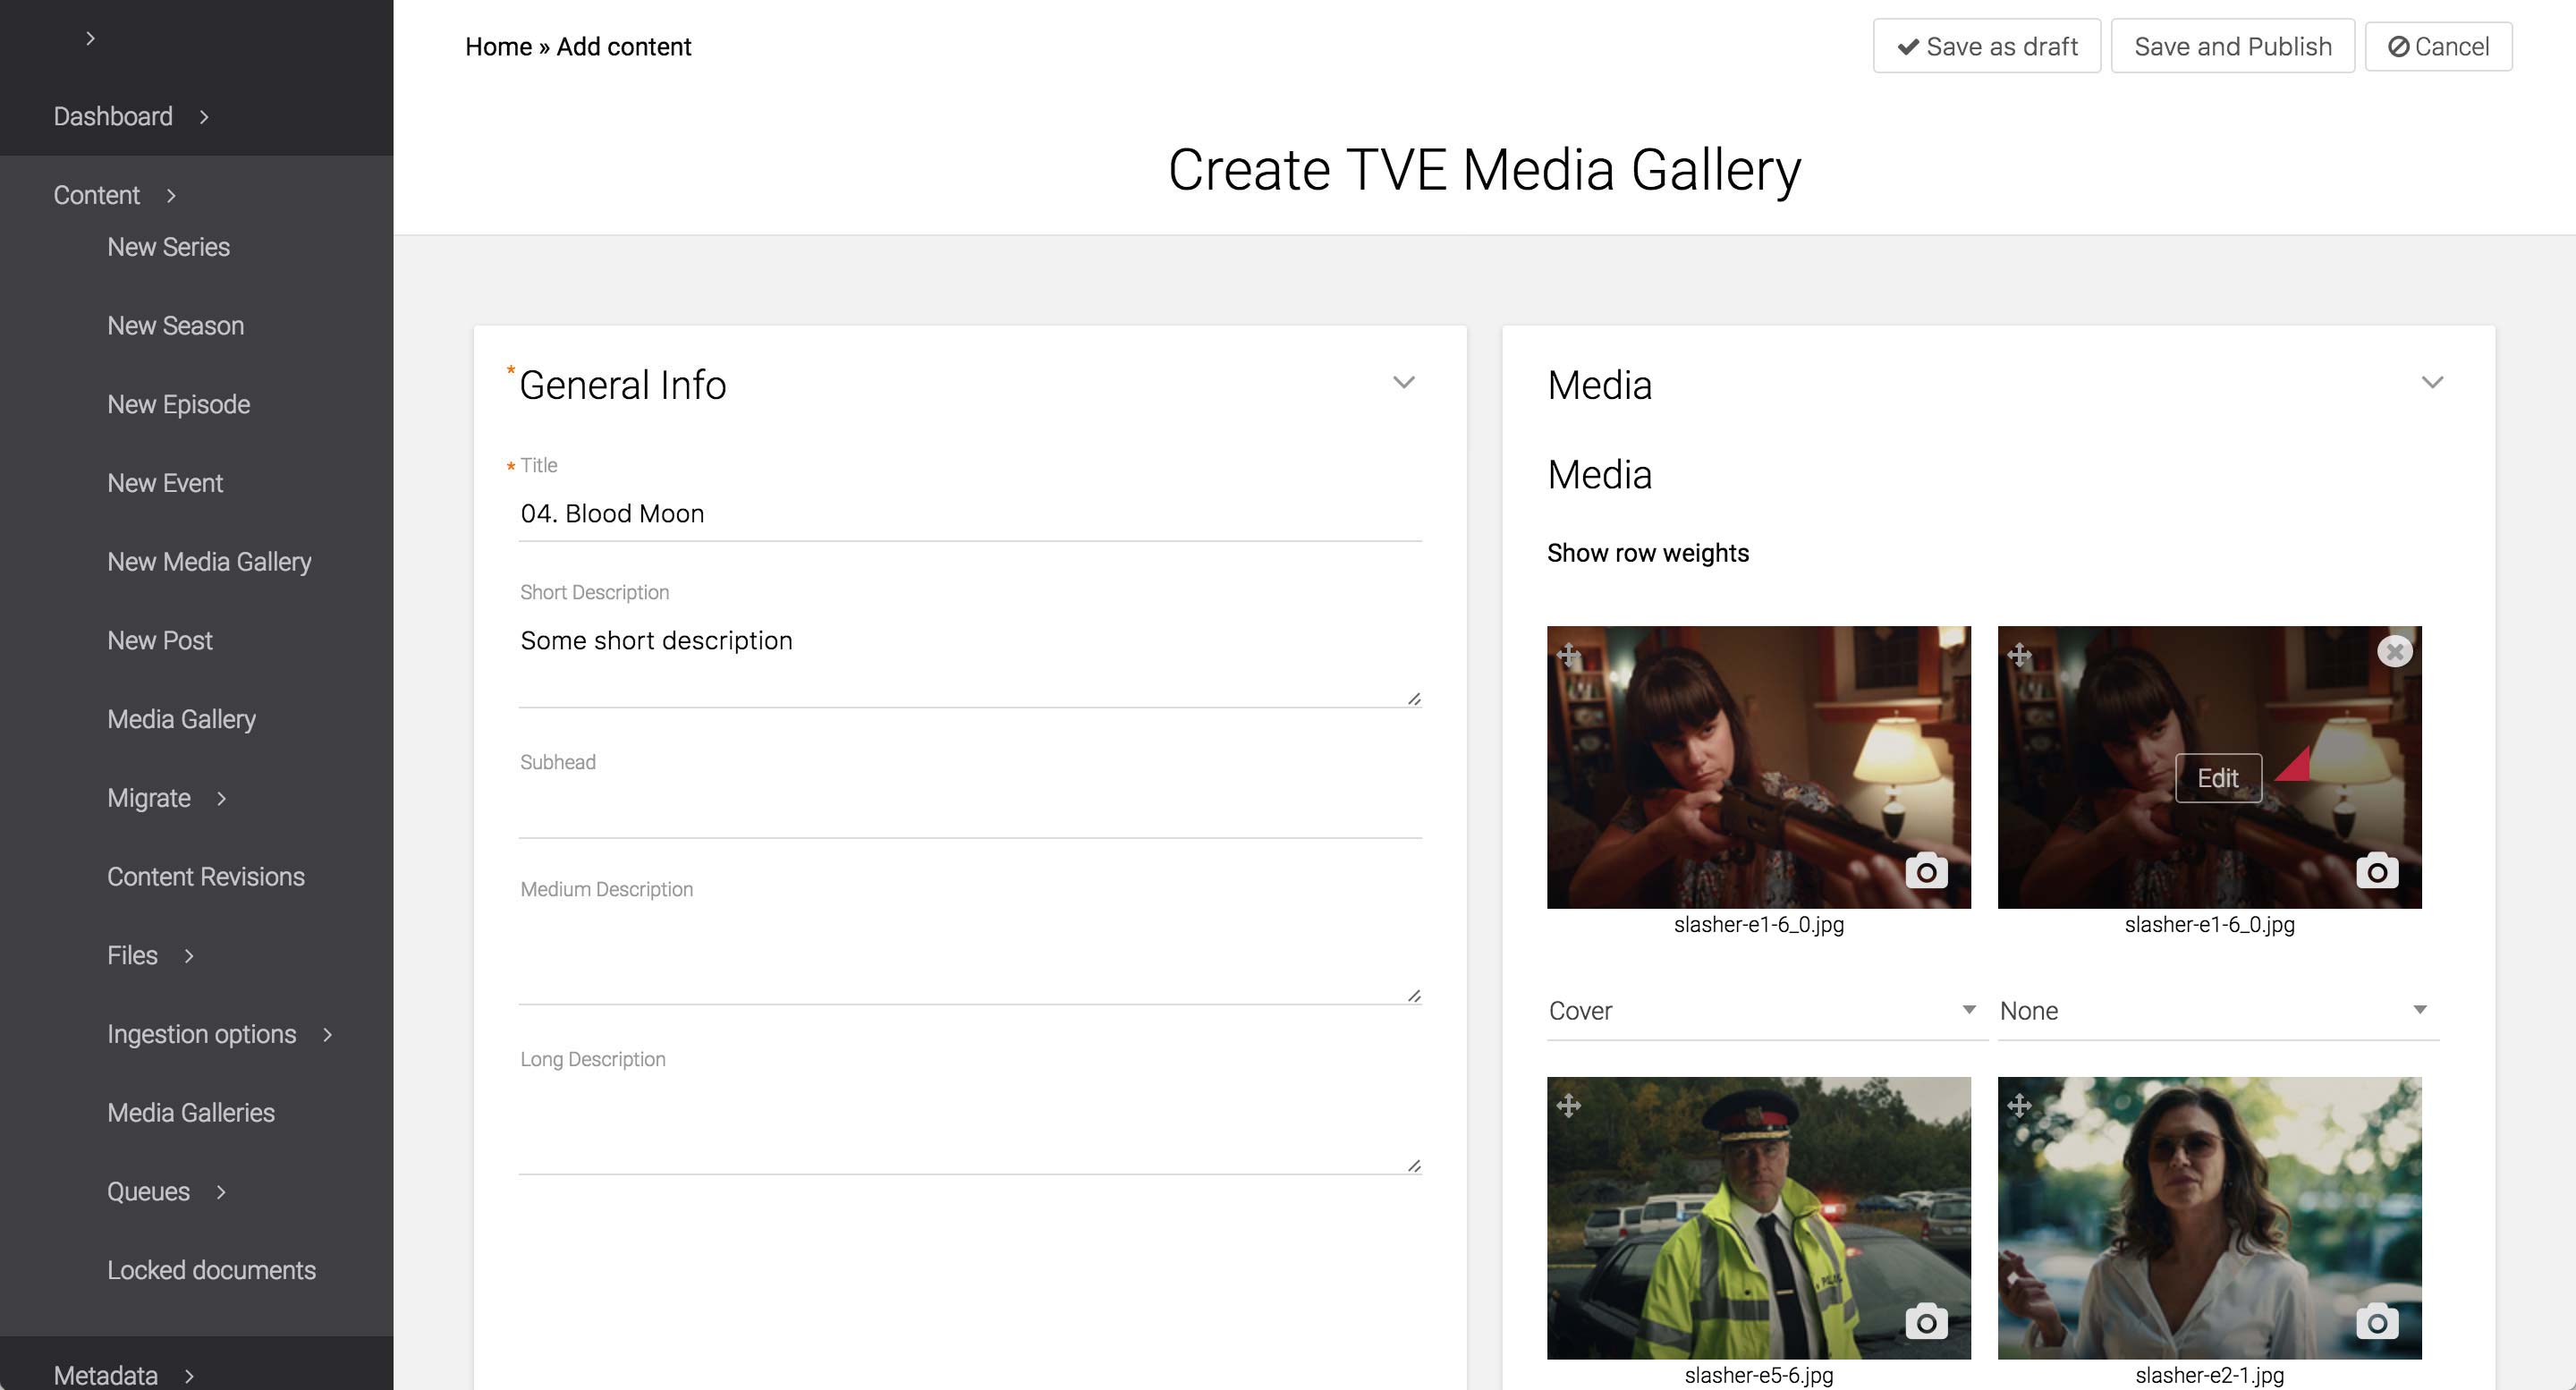
Task: Open the Cover dropdown
Action: [x=1762, y=1010]
